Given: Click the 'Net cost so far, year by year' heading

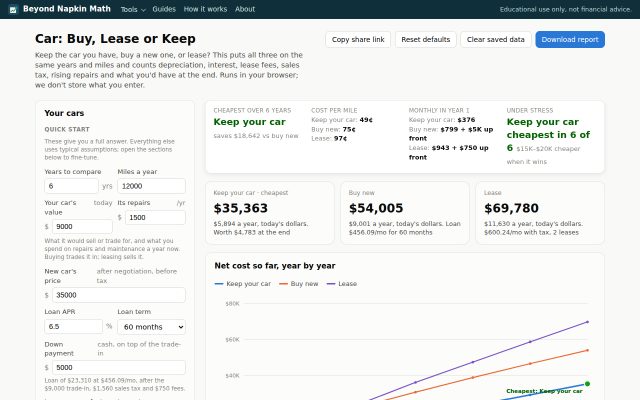Looking at the screenshot, I should [275, 266].
